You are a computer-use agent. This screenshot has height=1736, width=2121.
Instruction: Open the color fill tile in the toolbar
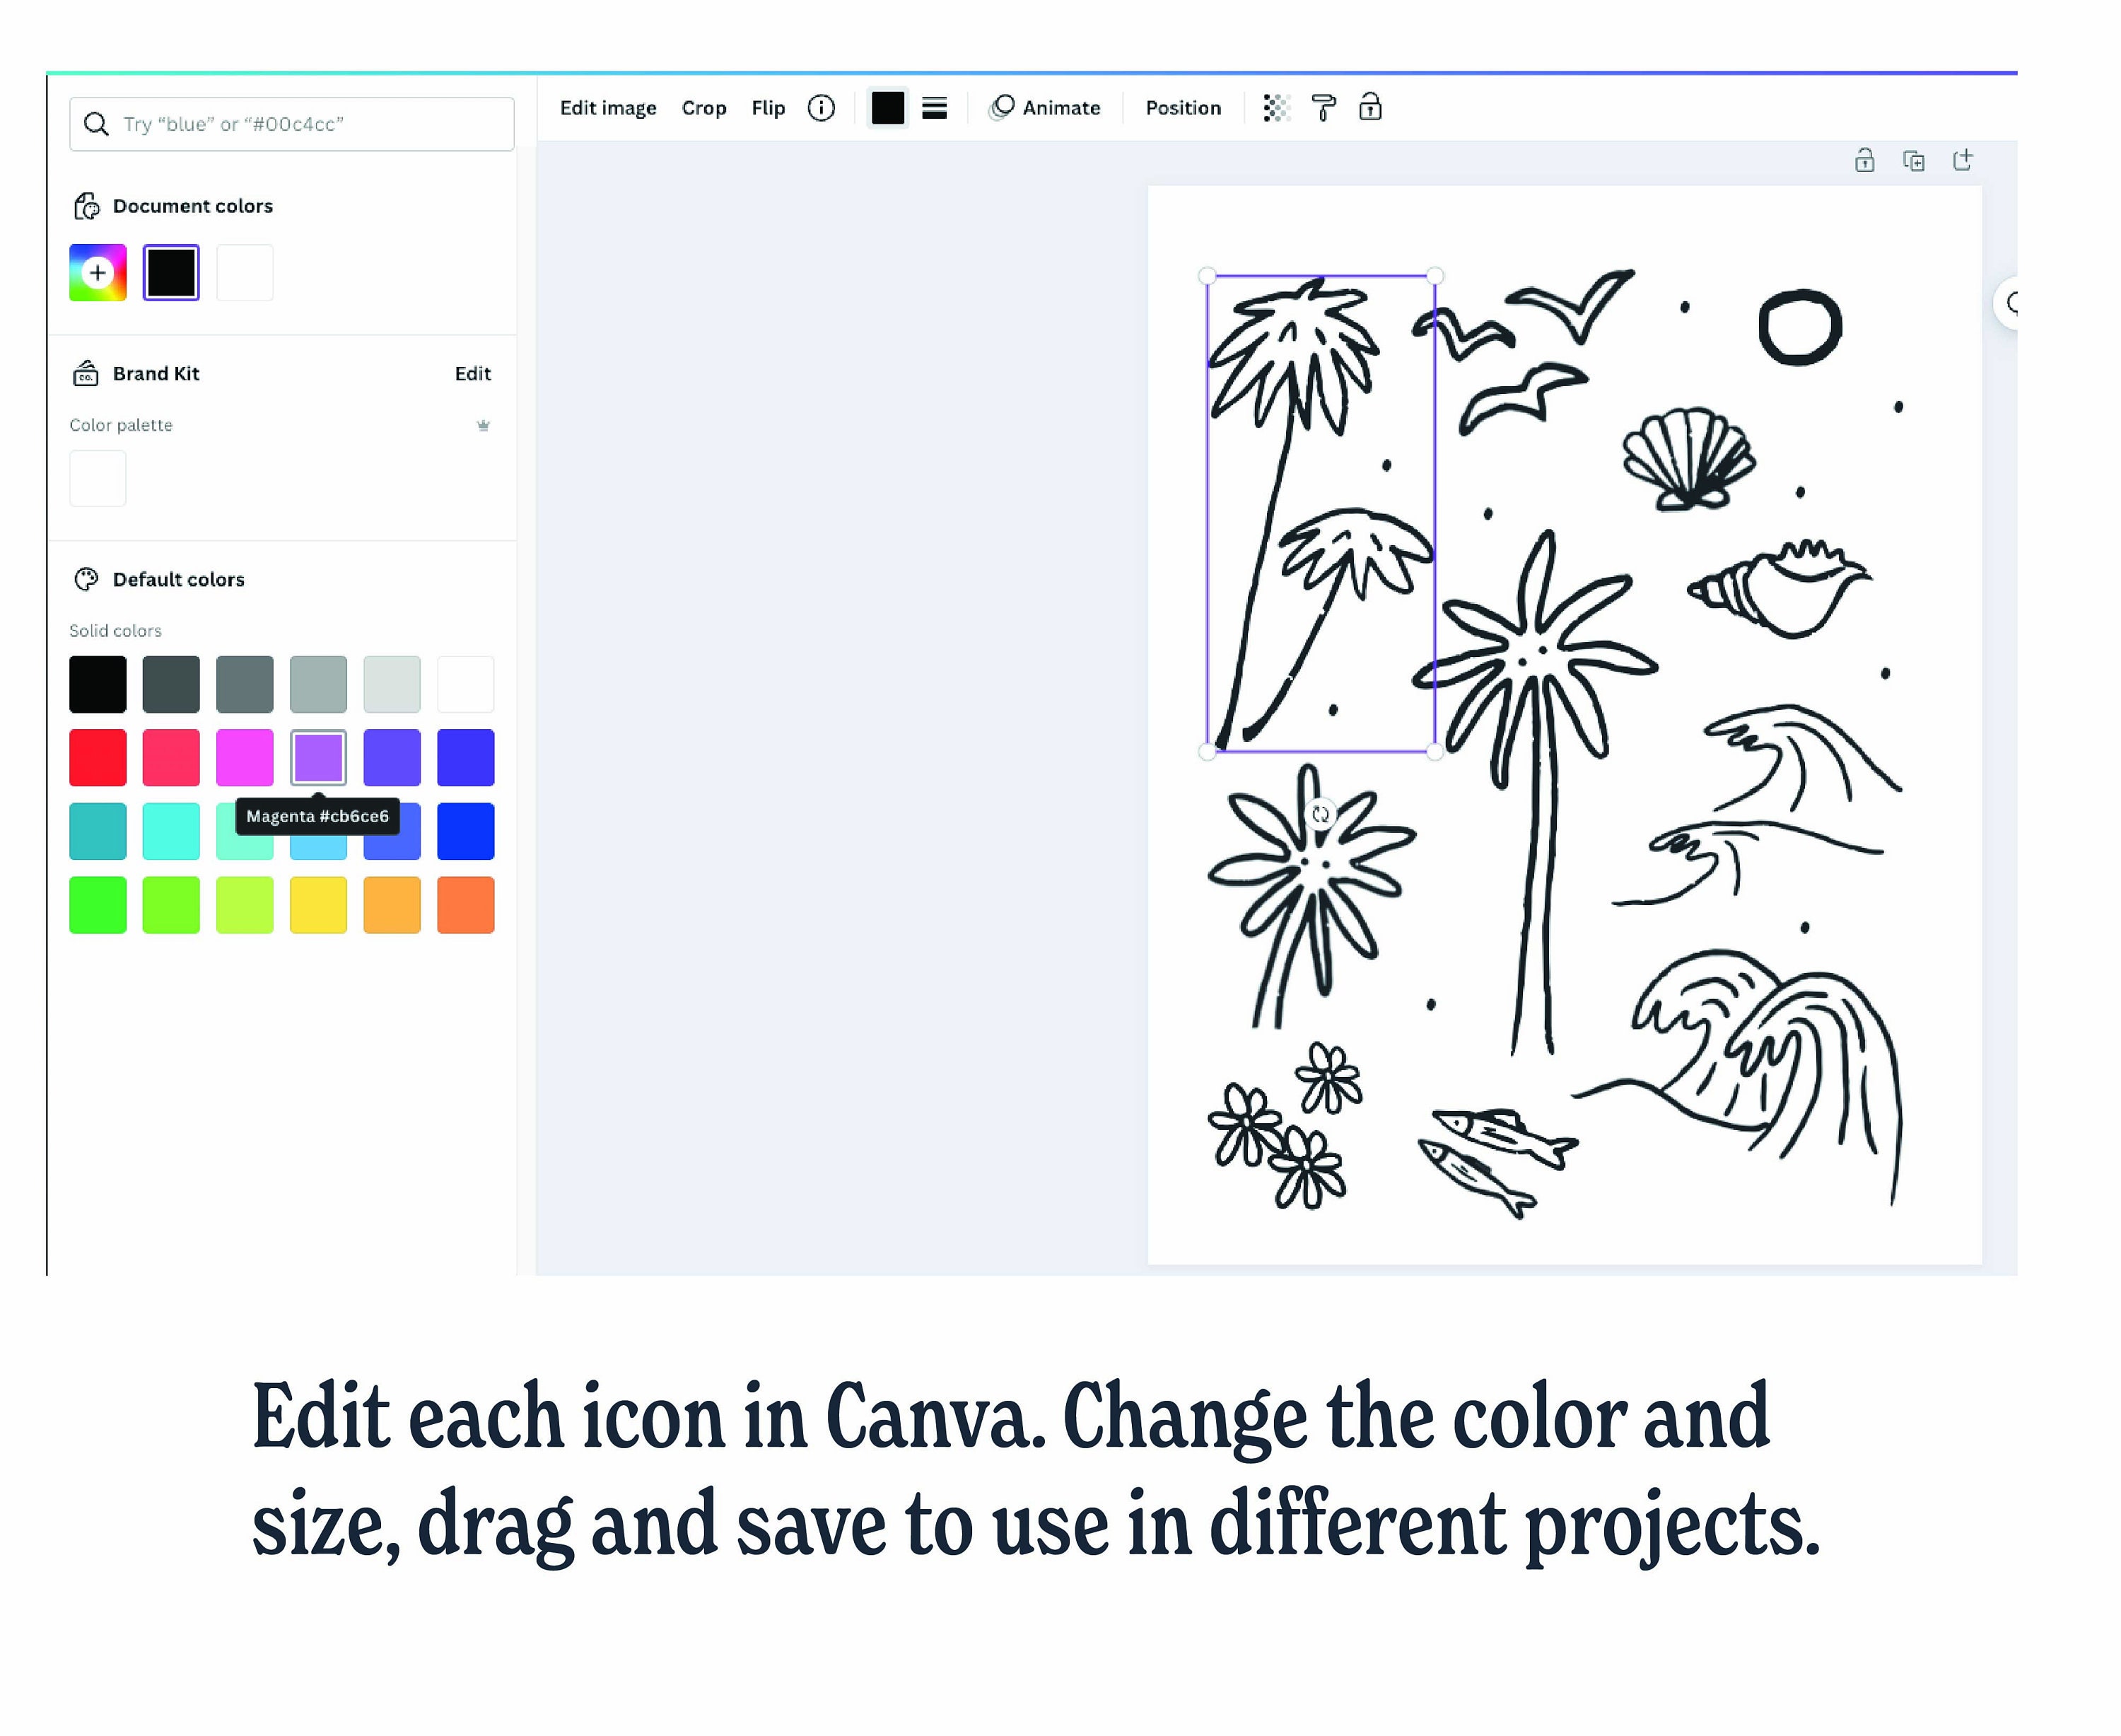[888, 107]
